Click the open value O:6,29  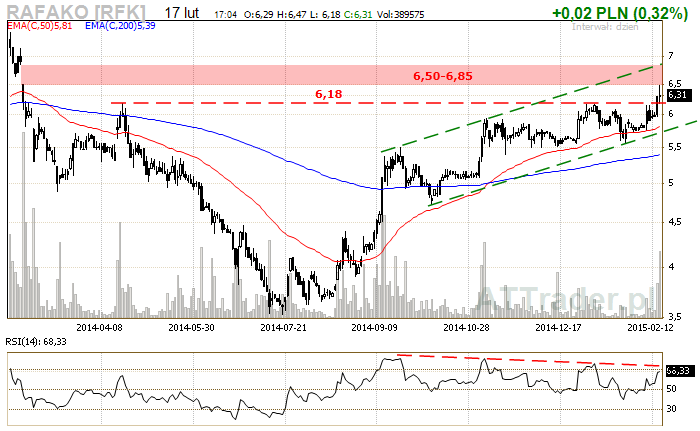pos(258,15)
